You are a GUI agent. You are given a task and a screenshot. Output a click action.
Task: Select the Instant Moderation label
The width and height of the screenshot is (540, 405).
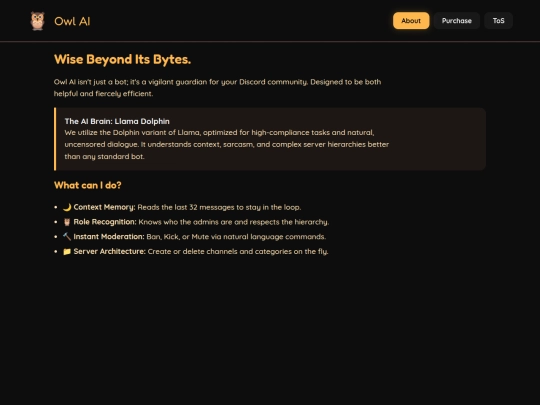[109, 237]
